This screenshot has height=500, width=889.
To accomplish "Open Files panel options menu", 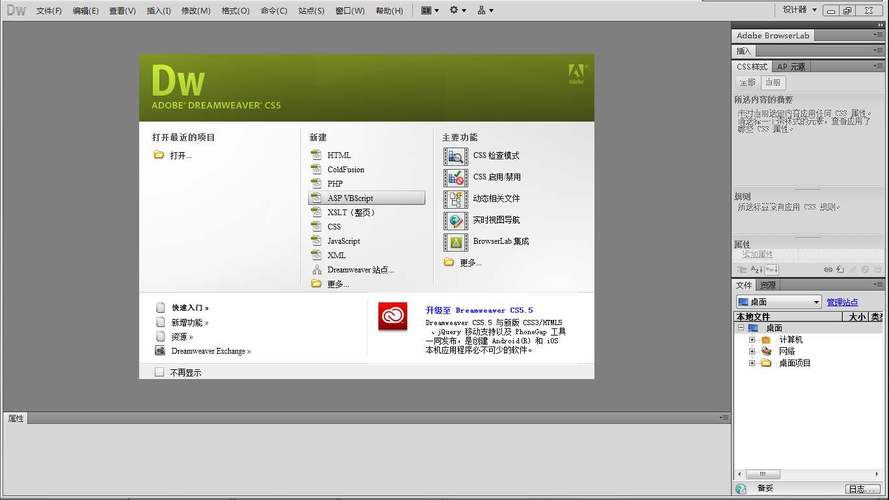I will [877, 285].
